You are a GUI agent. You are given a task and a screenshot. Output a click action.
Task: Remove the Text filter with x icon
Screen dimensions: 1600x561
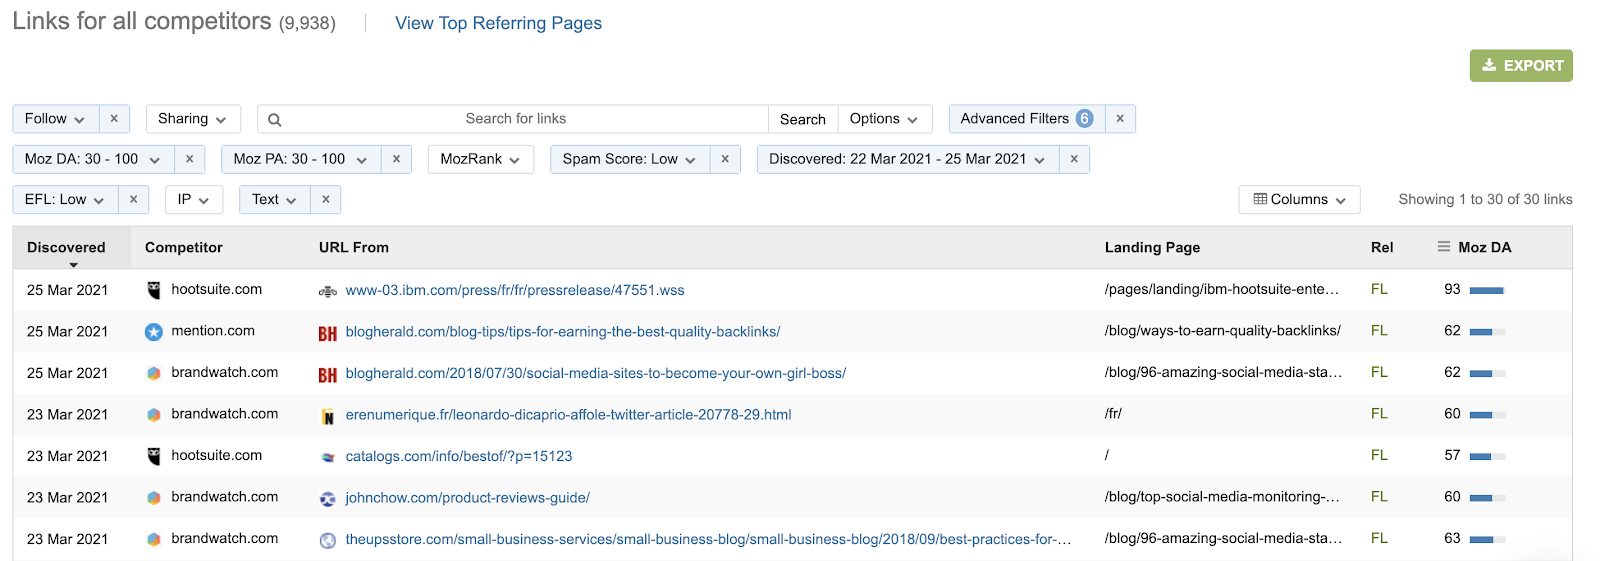326,200
